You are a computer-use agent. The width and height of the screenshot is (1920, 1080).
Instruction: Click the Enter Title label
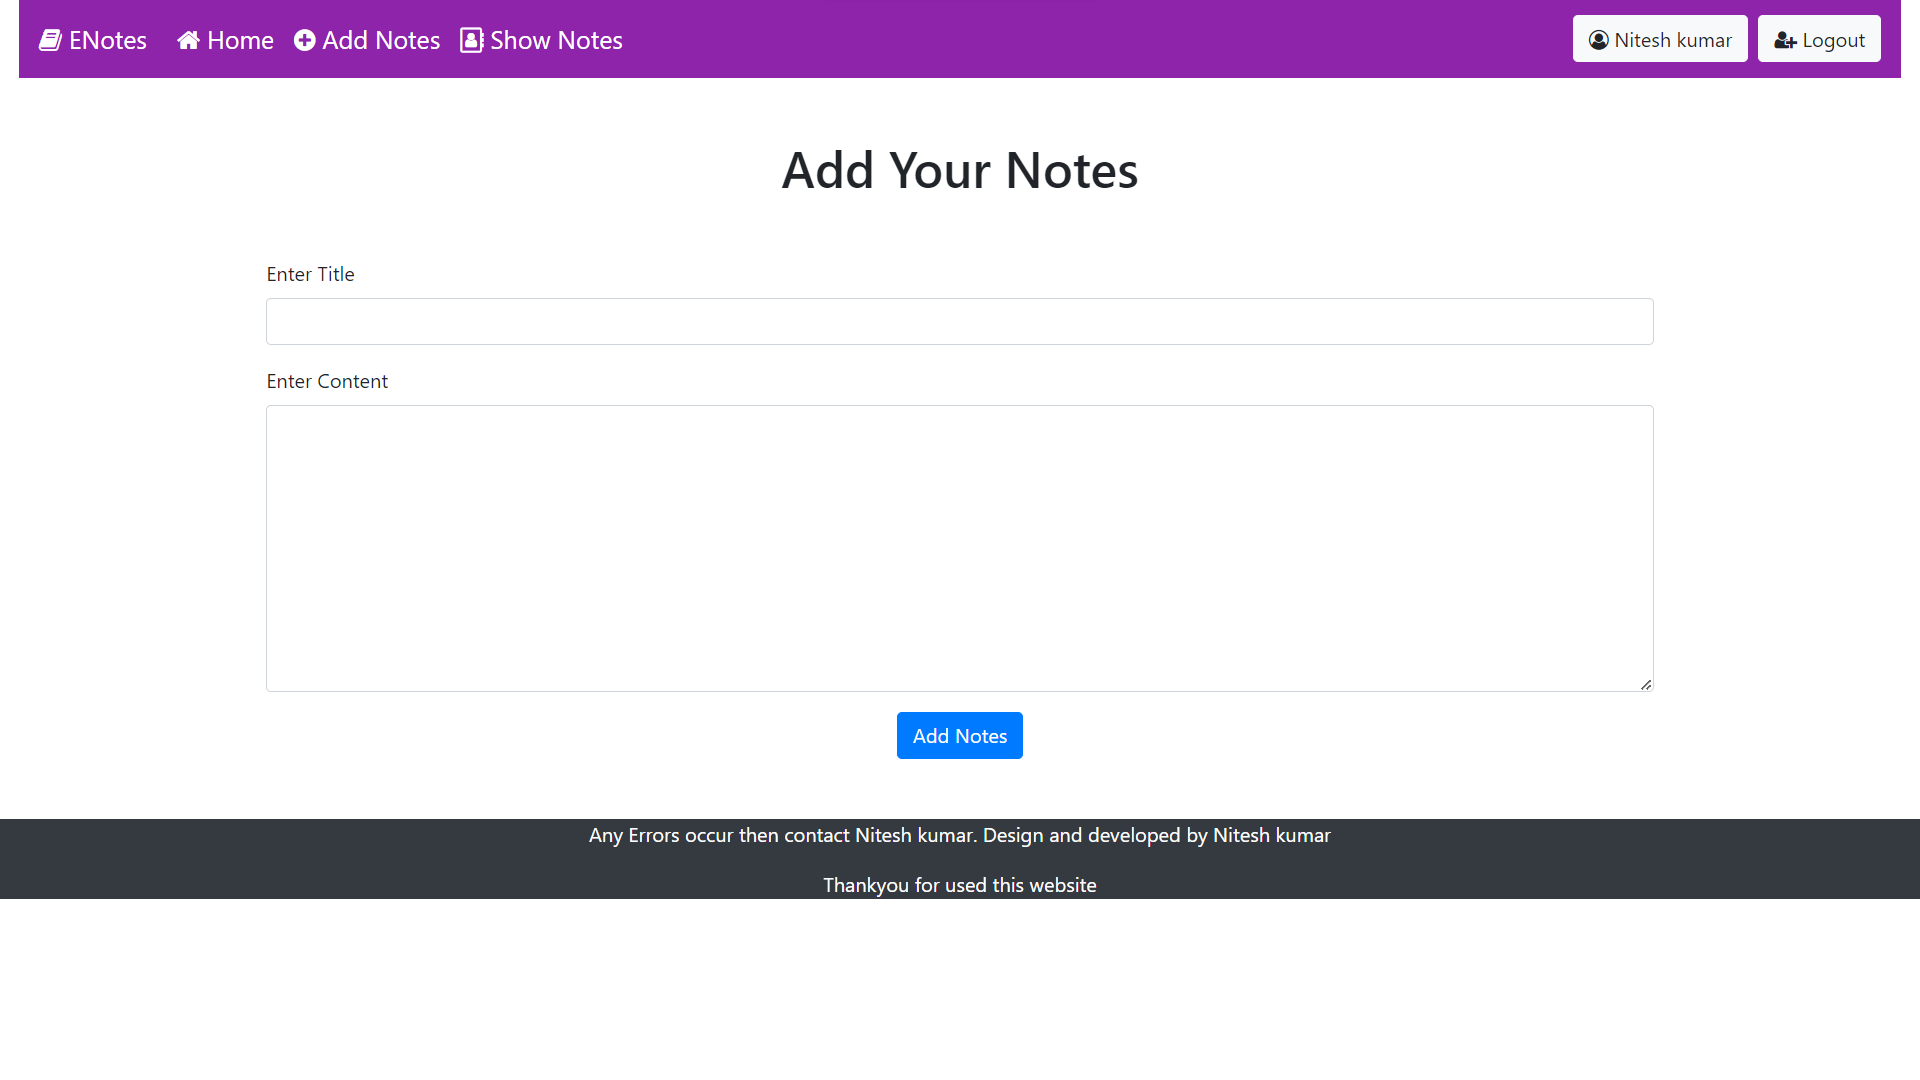(x=310, y=274)
